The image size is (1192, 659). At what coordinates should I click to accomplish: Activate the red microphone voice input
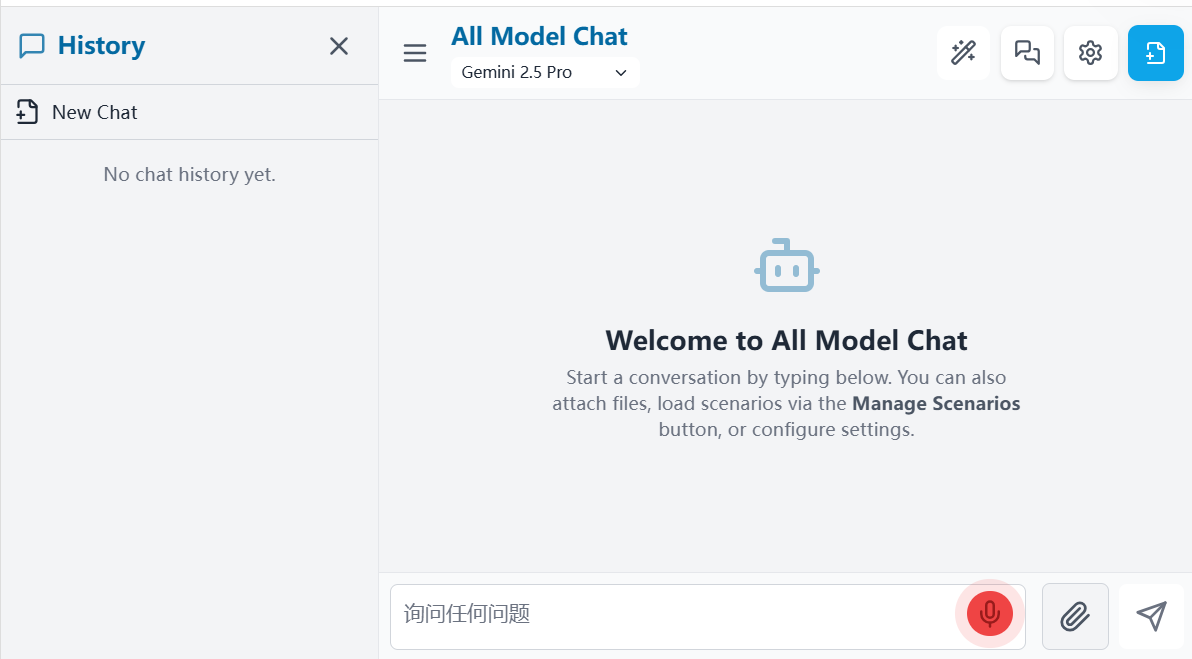[x=990, y=613]
